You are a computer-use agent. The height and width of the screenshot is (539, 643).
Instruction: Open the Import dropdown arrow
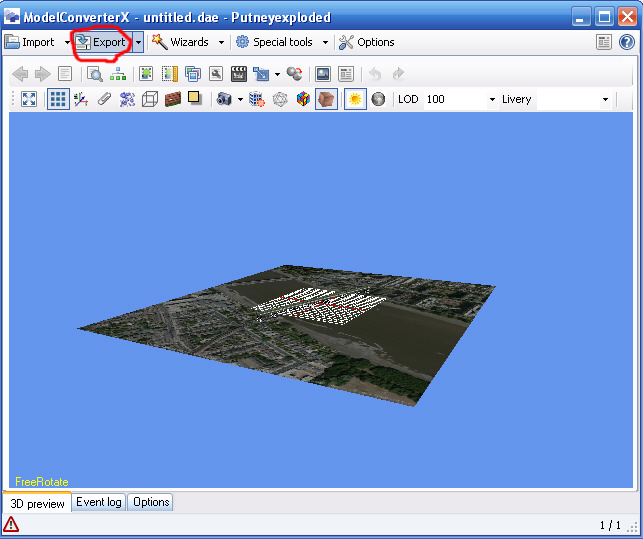[67, 42]
